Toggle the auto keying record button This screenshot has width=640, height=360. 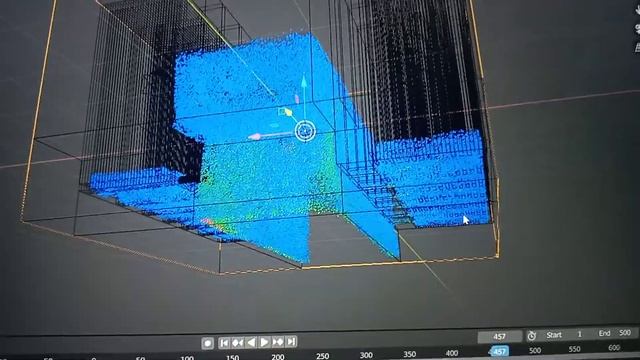tap(207, 343)
